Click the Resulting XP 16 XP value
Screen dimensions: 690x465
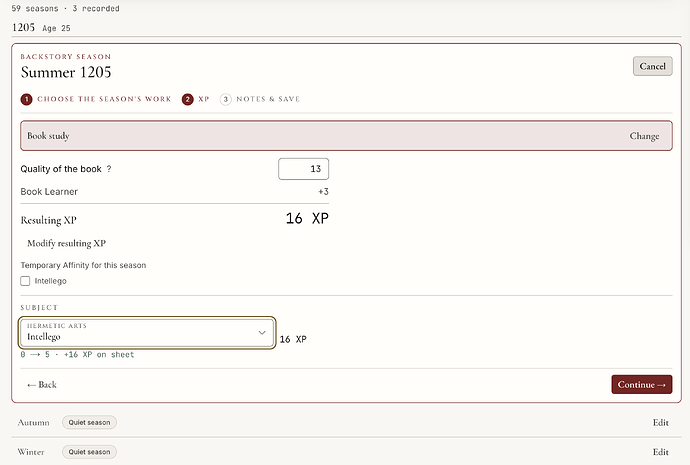pyautogui.click(x=307, y=218)
